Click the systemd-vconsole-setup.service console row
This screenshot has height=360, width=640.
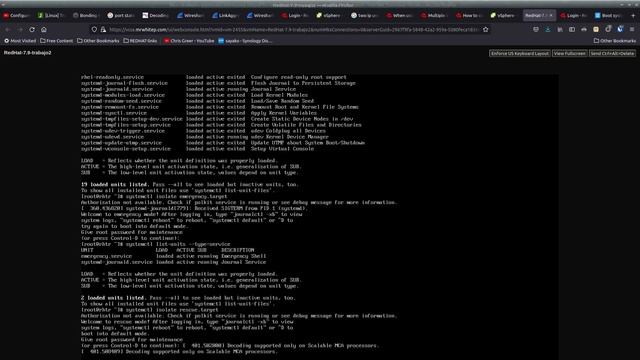[x=198, y=149]
